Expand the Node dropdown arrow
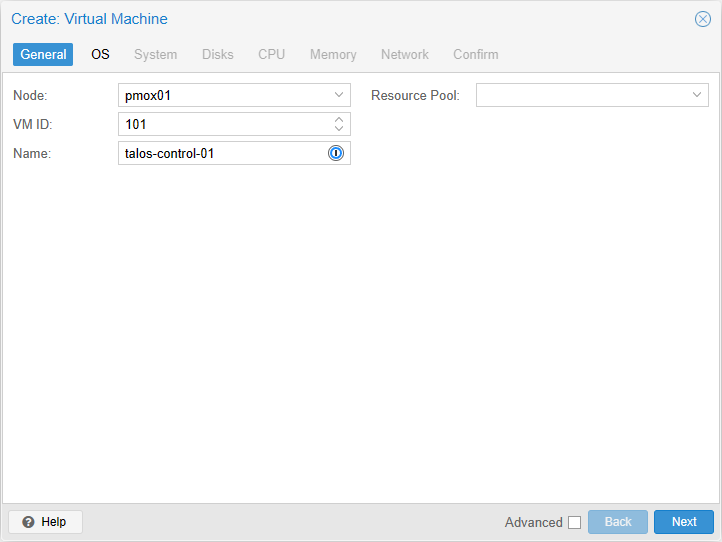Screen dimensions: 722x542 coord(339,95)
